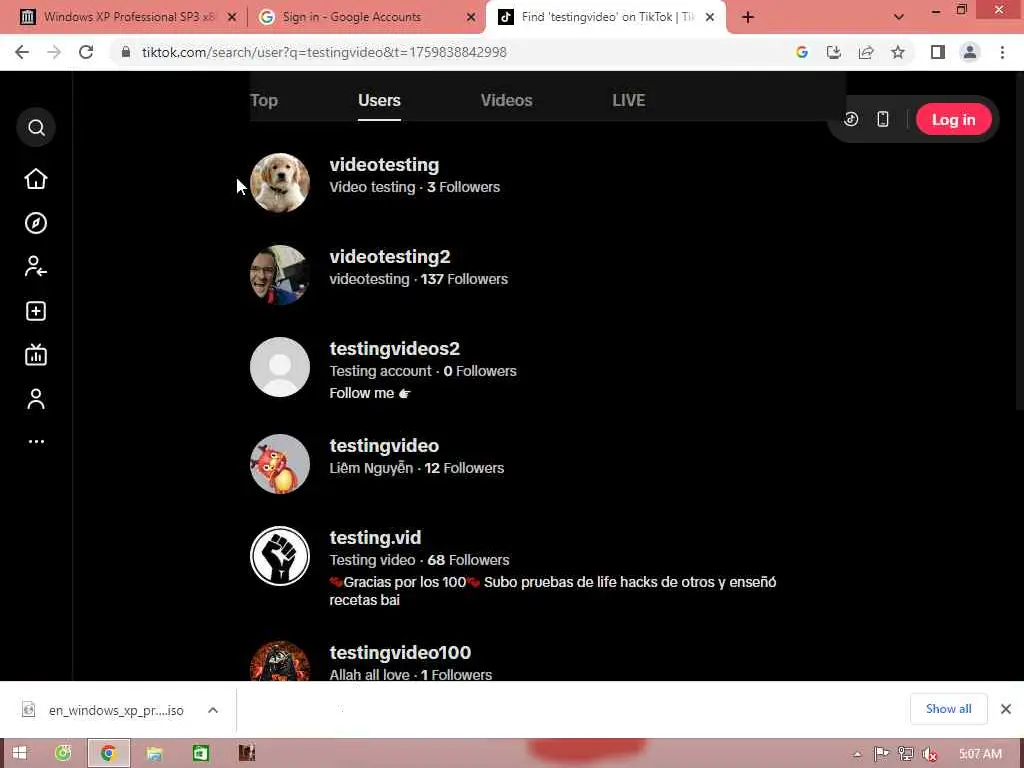Open the videotesting2 username link
Screen dimensions: 1024x768
point(390,257)
